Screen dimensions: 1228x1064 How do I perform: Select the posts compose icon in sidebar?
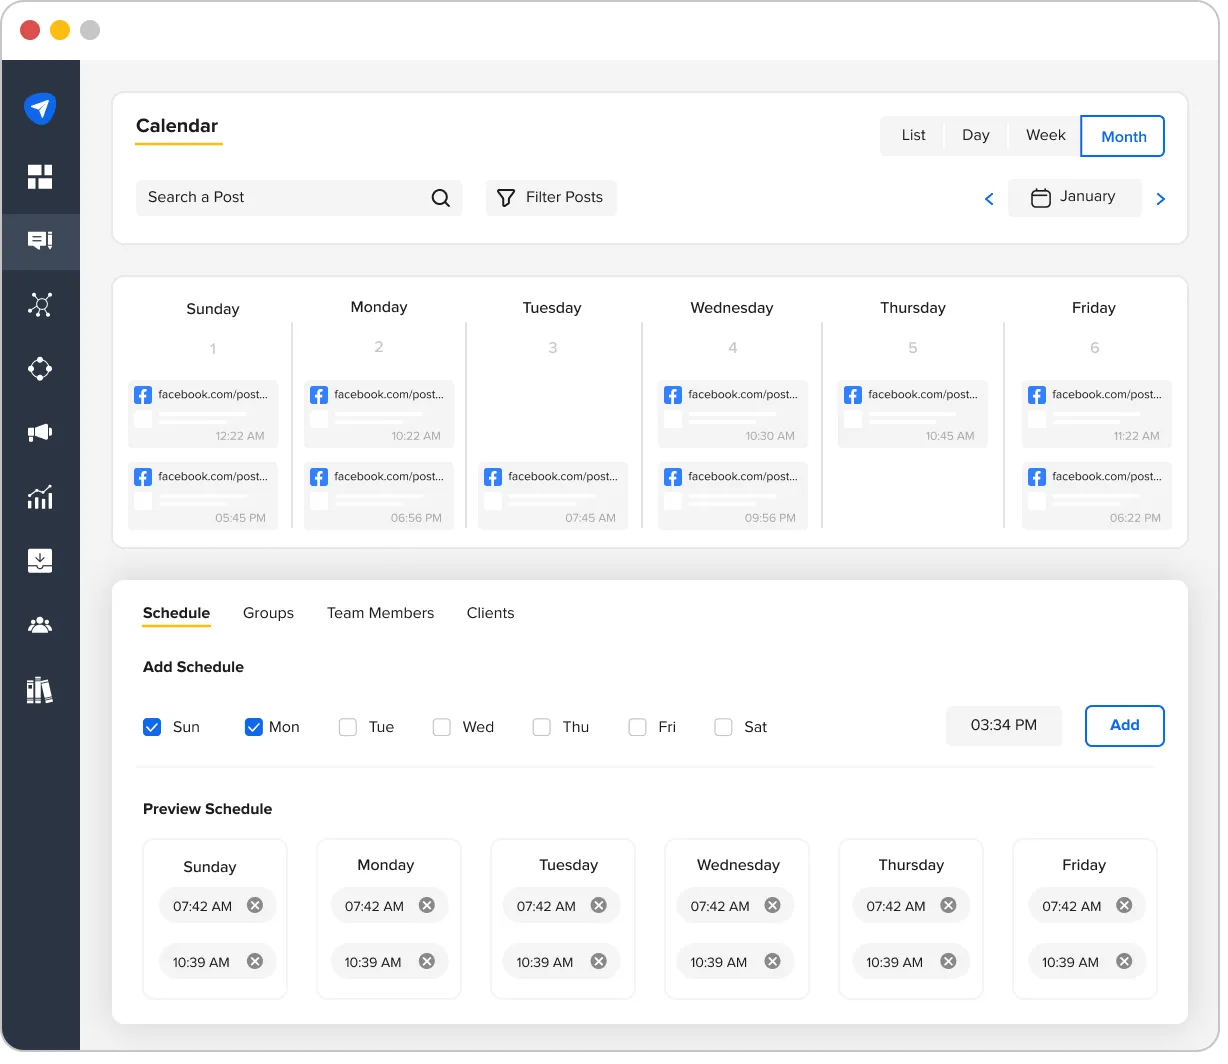click(x=40, y=241)
